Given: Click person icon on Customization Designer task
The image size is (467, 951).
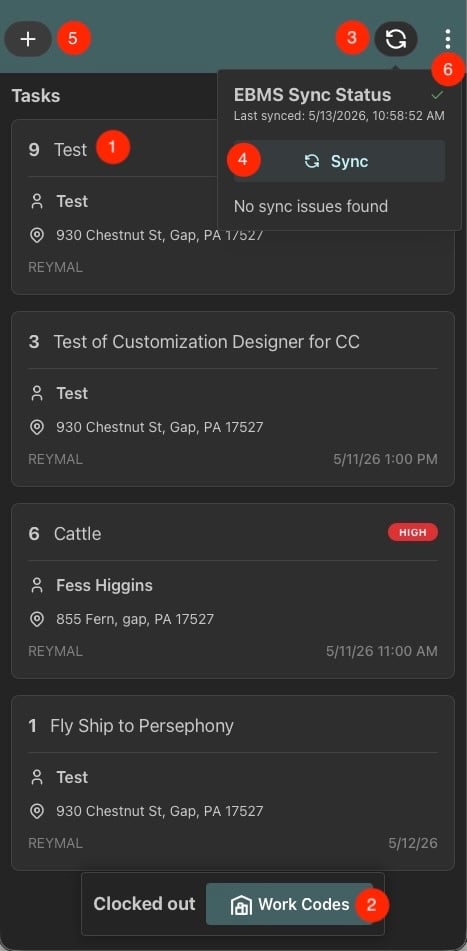Looking at the screenshot, I should (37, 393).
